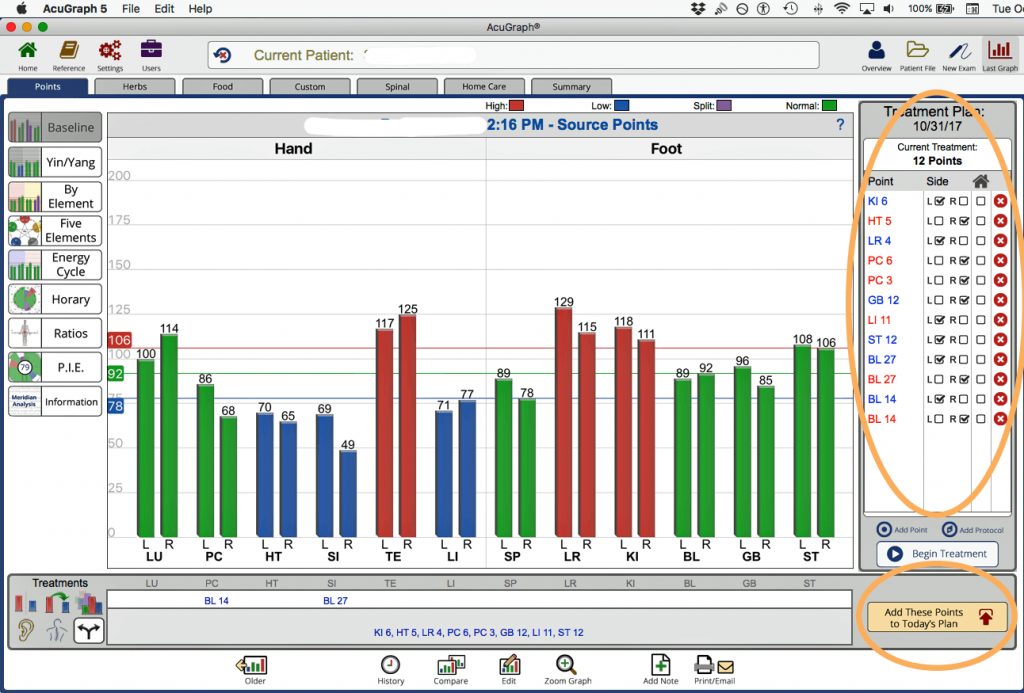
Task: Show the Last Graph
Action: coord(1000,56)
